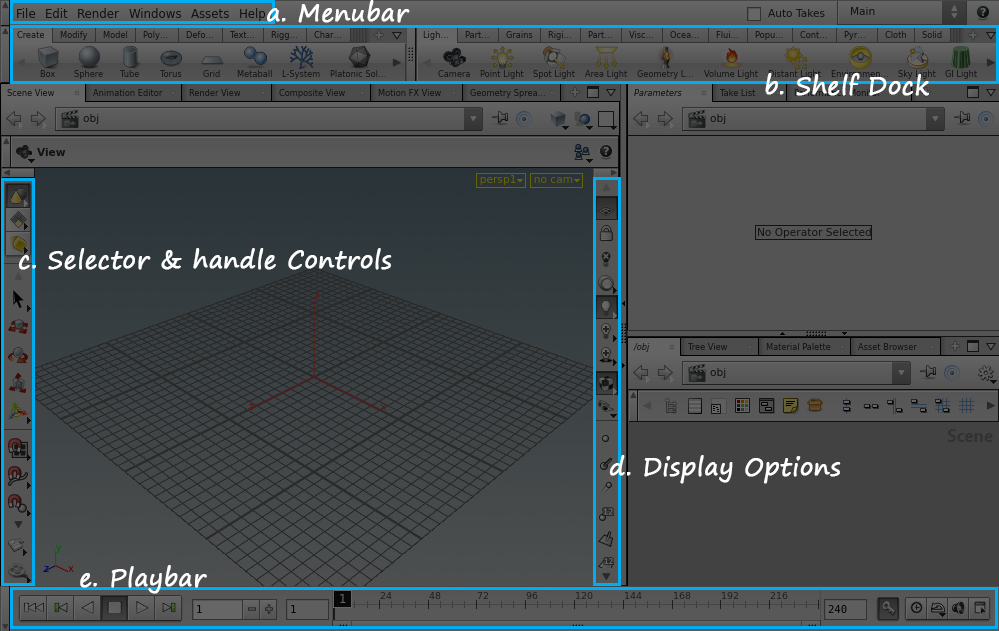Viewport: 999px width, 631px height.
Task: Open the File menu
Action: pos(25,13)
